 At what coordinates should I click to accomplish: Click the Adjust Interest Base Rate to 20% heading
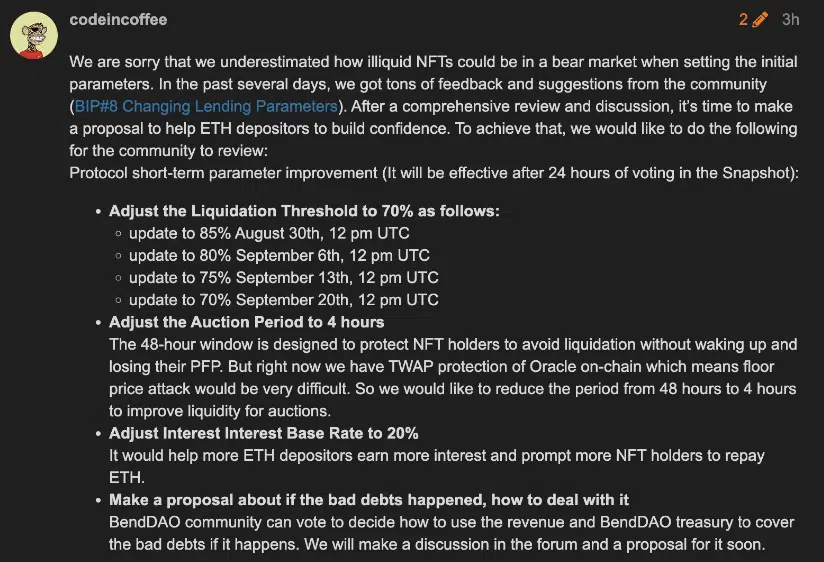(263, 433)
